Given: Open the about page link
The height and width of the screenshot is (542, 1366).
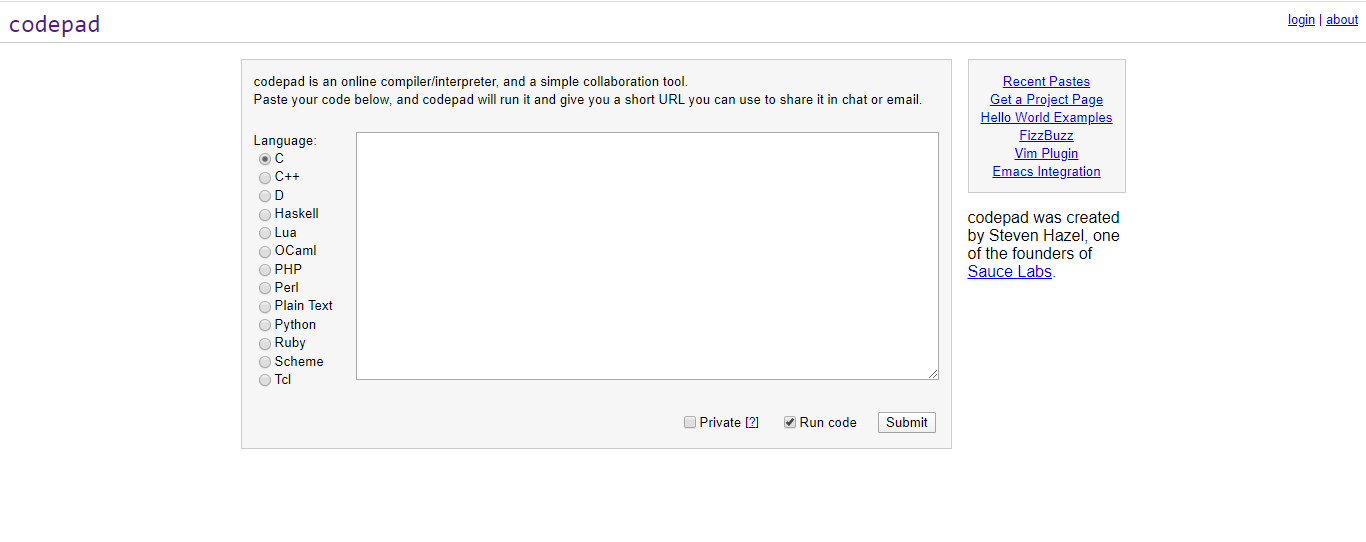Looking at the screenshot, I should (1342, 20).
